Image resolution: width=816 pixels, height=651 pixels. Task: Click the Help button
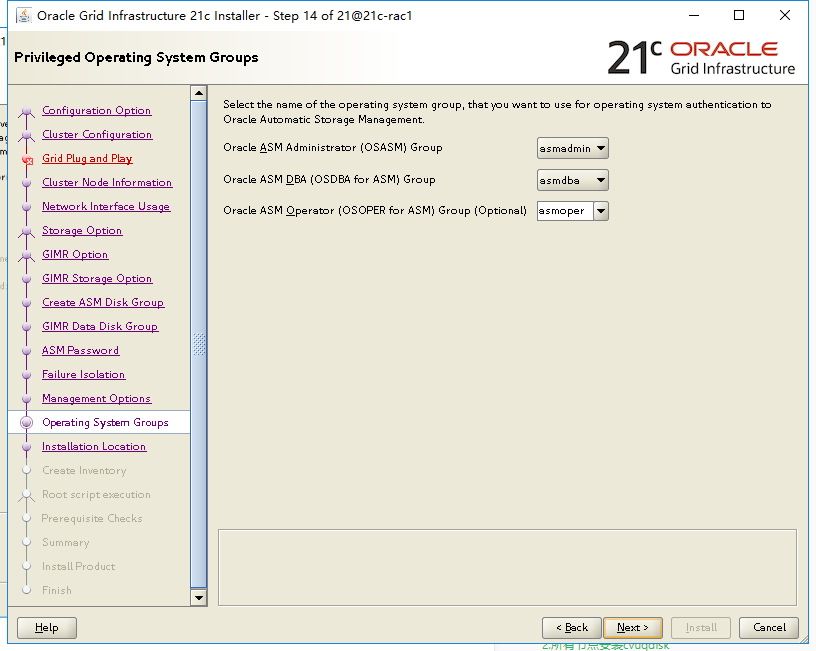click(x=47, y=628)
